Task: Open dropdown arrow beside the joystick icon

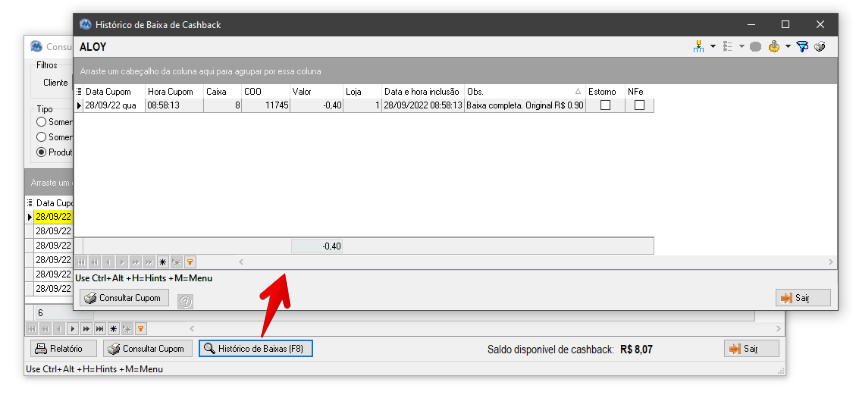Action: (788, 47)
